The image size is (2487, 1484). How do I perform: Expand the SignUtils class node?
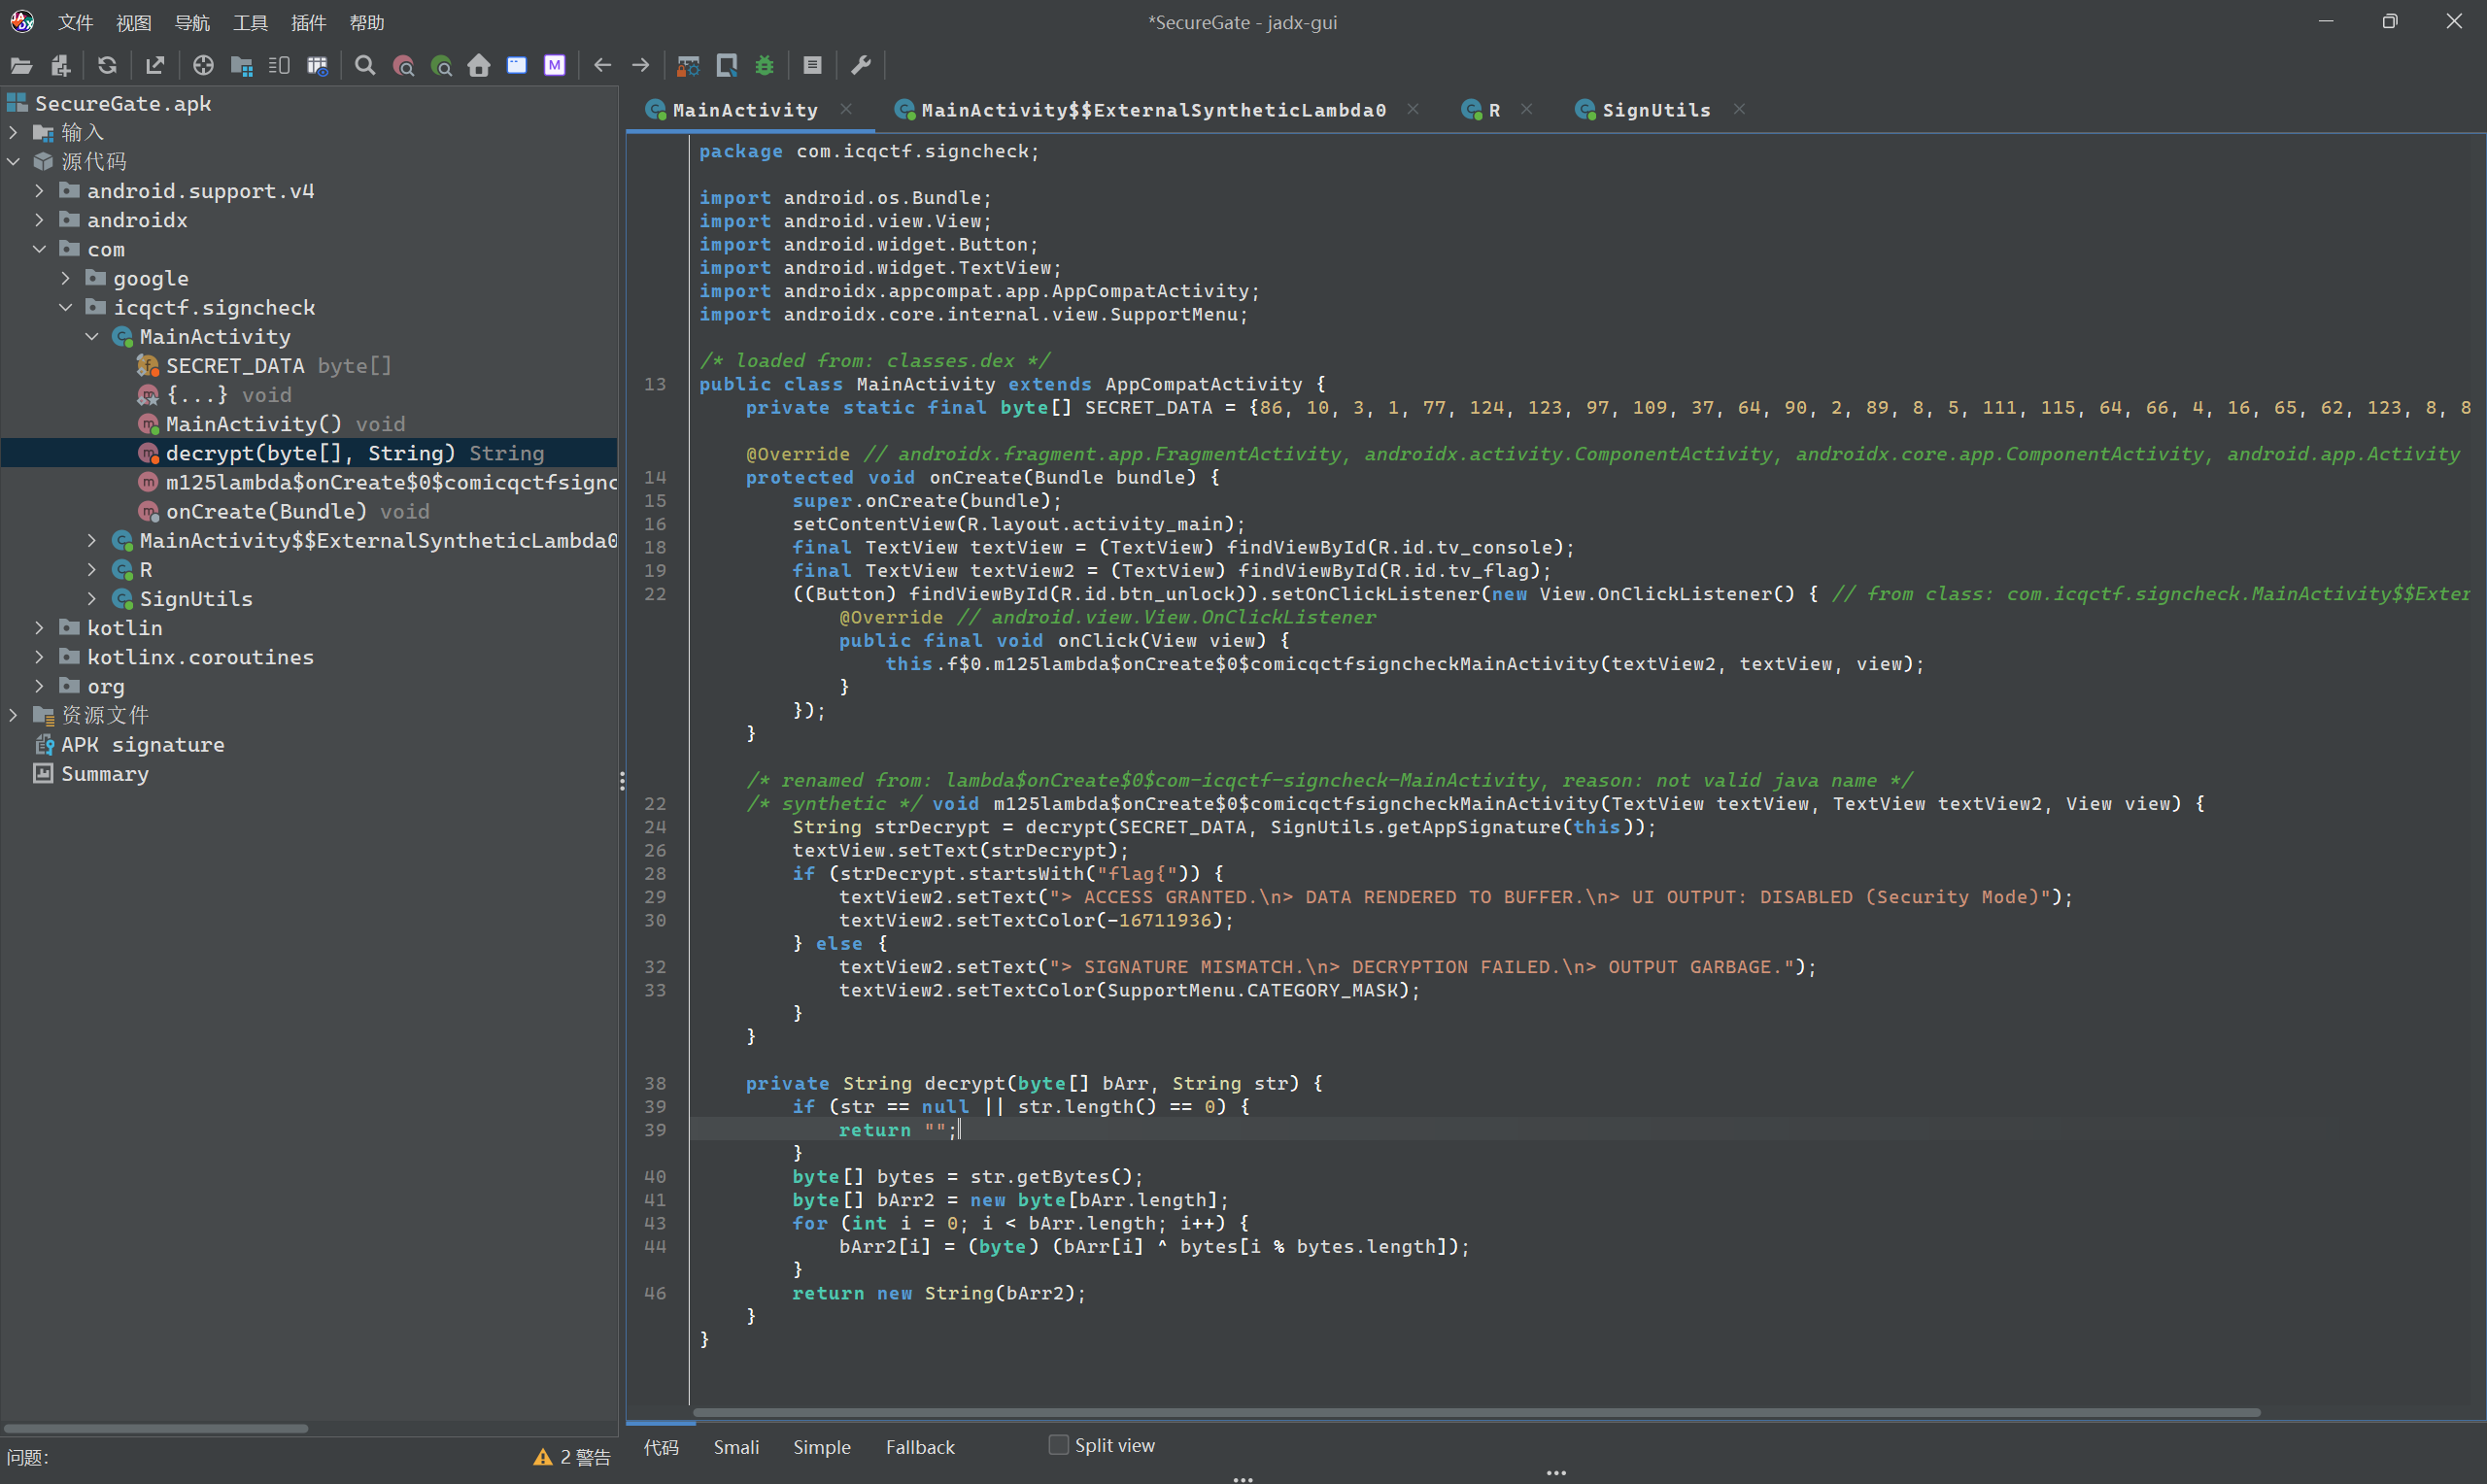coord(91,598)
